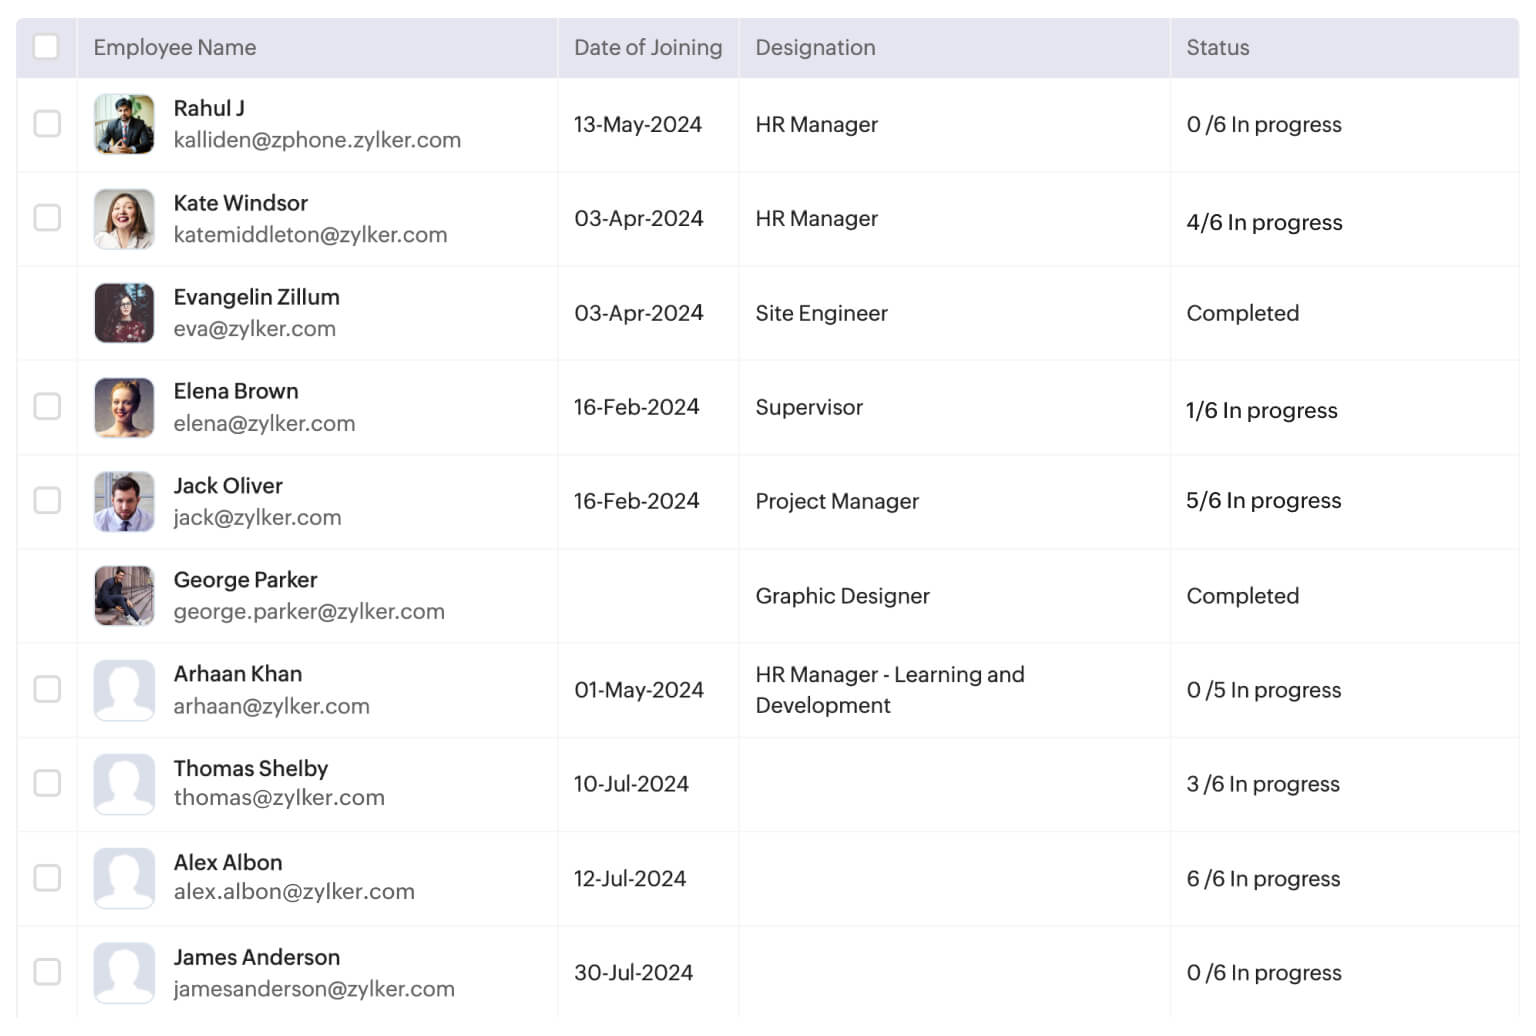This screenshot has height=1036, width=1536.
Task: Tick the checkbox beside Elena Brown
Action: click(47, 407)
